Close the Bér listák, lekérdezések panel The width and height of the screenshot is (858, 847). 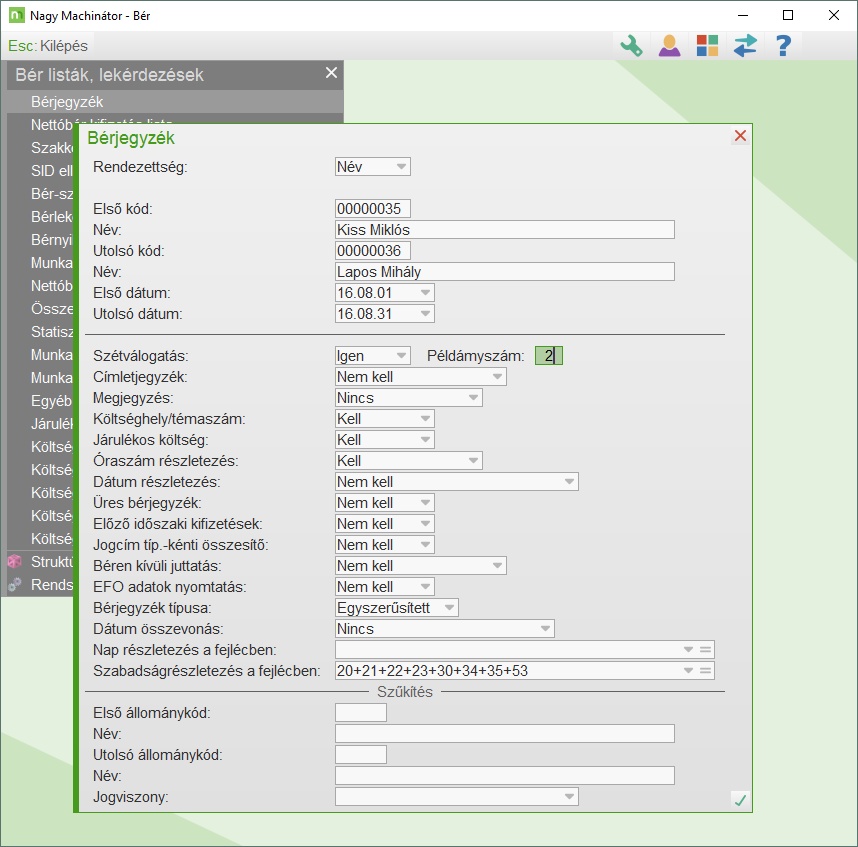pyautogui.click(x=331, y=73)
